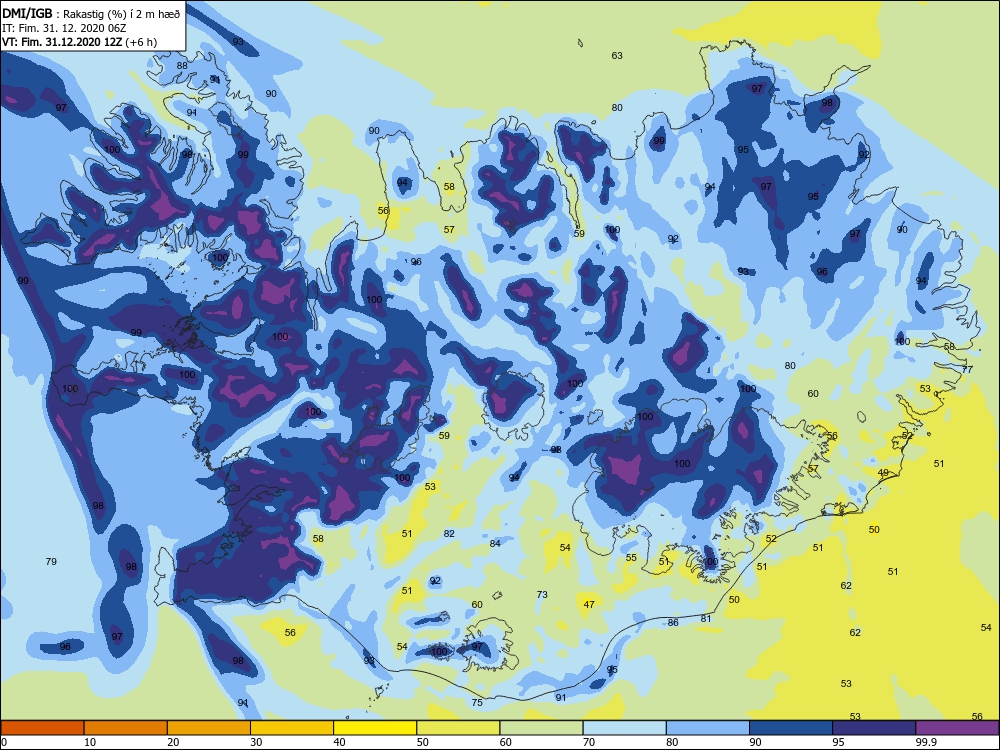The height and width of the screenshot is (750, 1000).
Task: Click the map humidity value '63'
Action: click(617, 55)
